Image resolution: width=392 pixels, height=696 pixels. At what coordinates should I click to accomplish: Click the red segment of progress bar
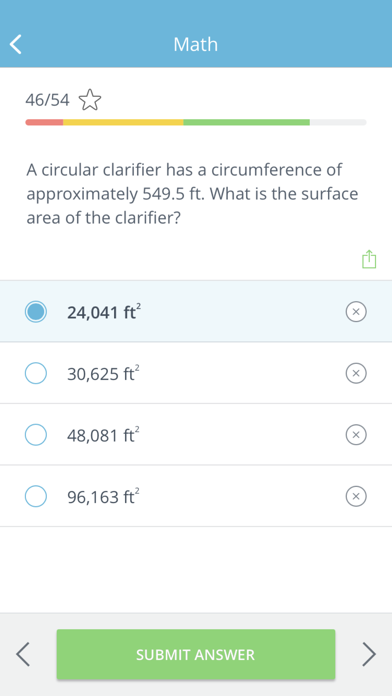(x=44, y=122)
